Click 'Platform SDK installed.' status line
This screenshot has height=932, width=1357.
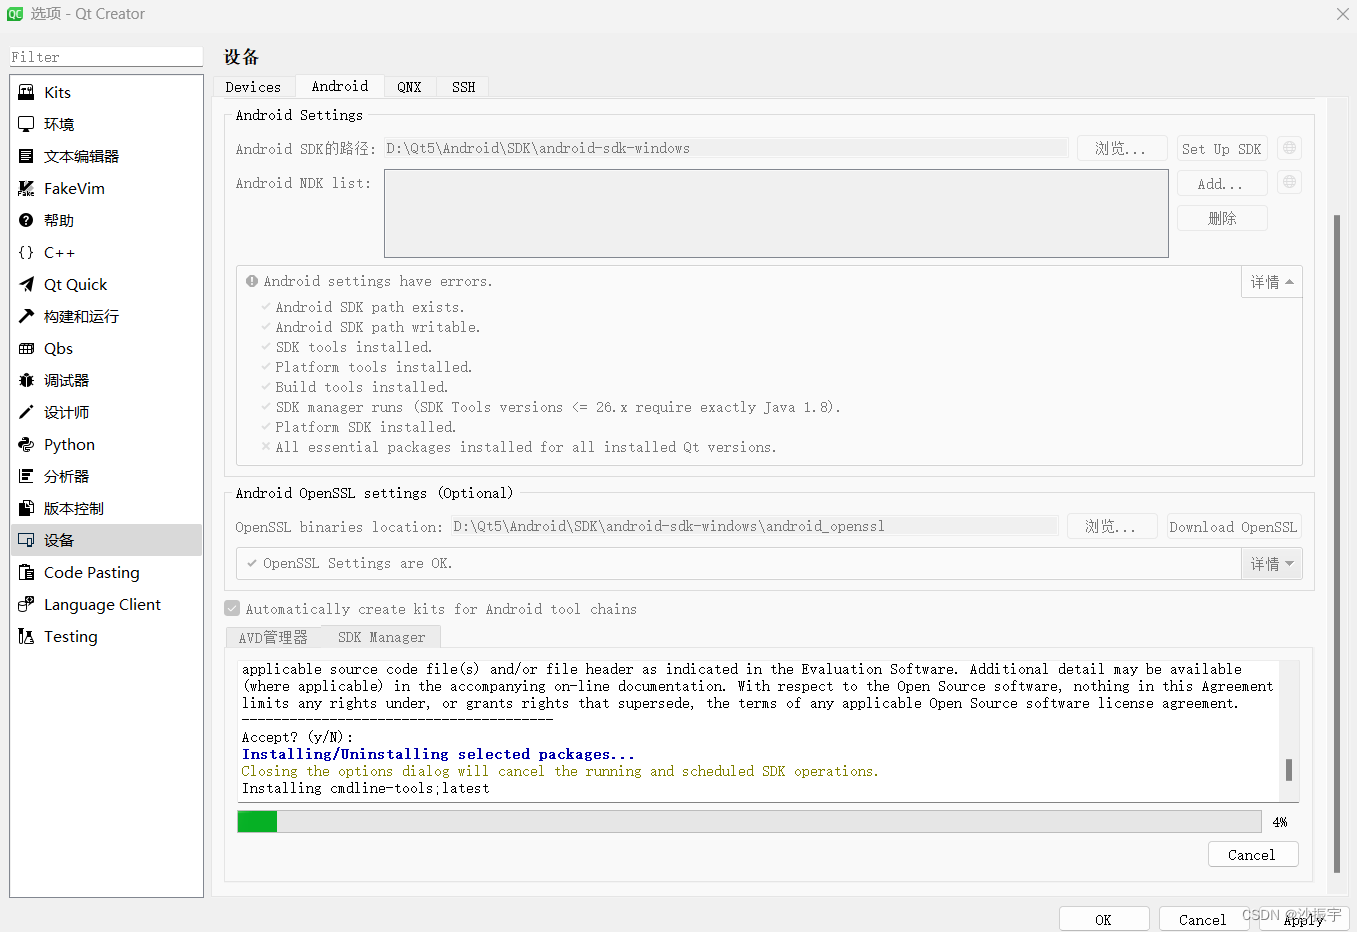tap(366, 427)
